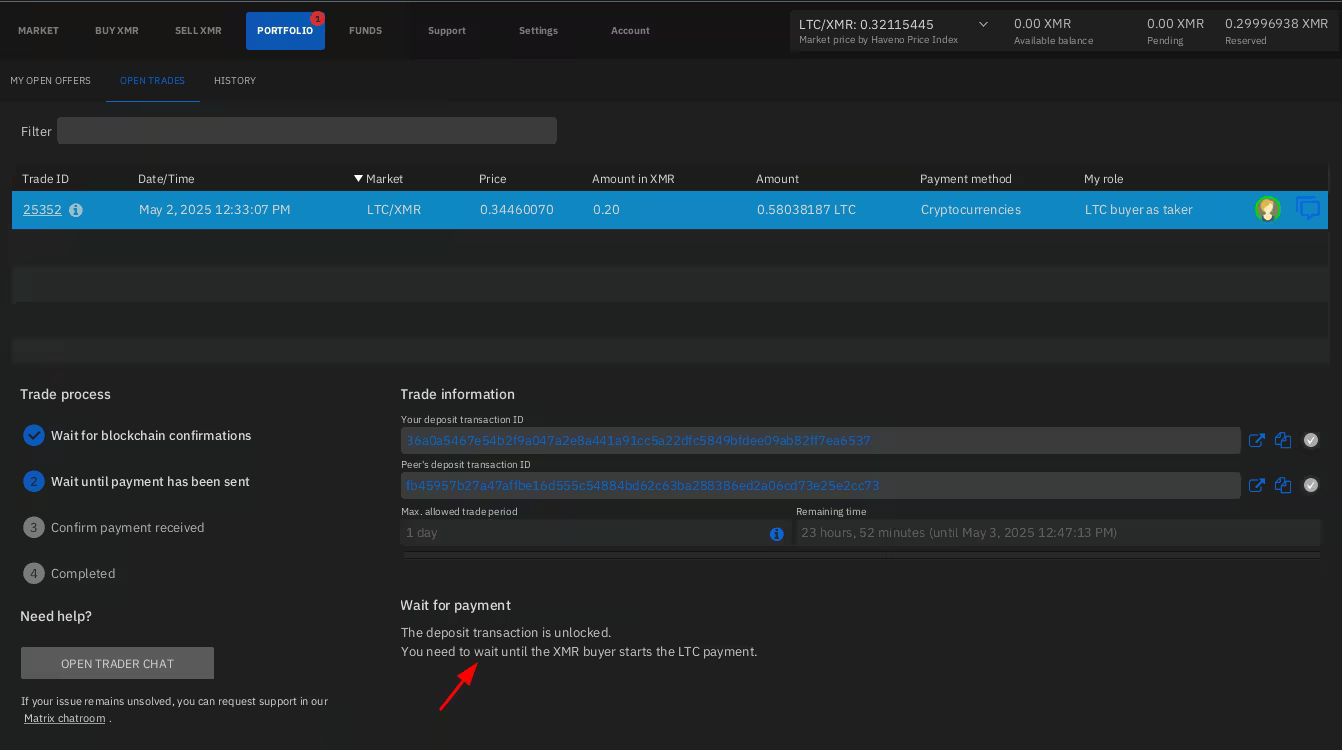Open the Funds menu
The height and width of the screenshot is (750, 1342).
(365, 30)
